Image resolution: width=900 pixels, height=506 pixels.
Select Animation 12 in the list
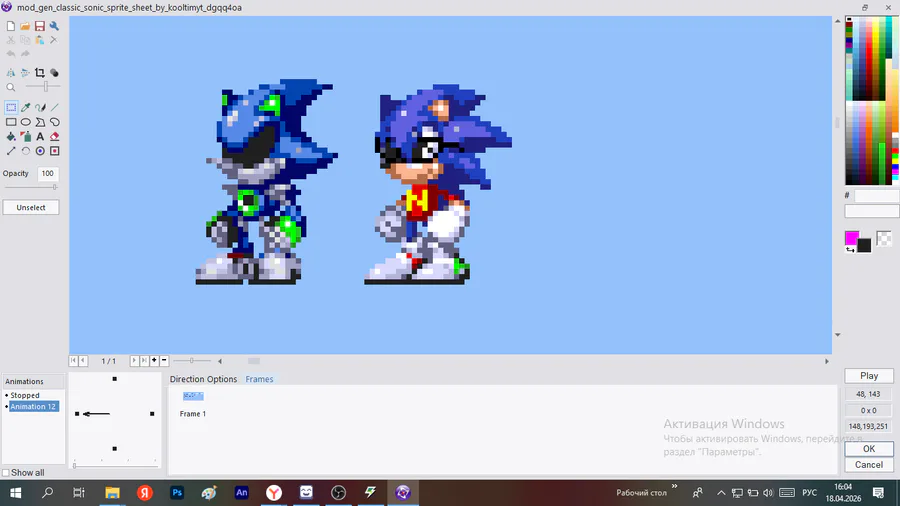pos(33,406)
